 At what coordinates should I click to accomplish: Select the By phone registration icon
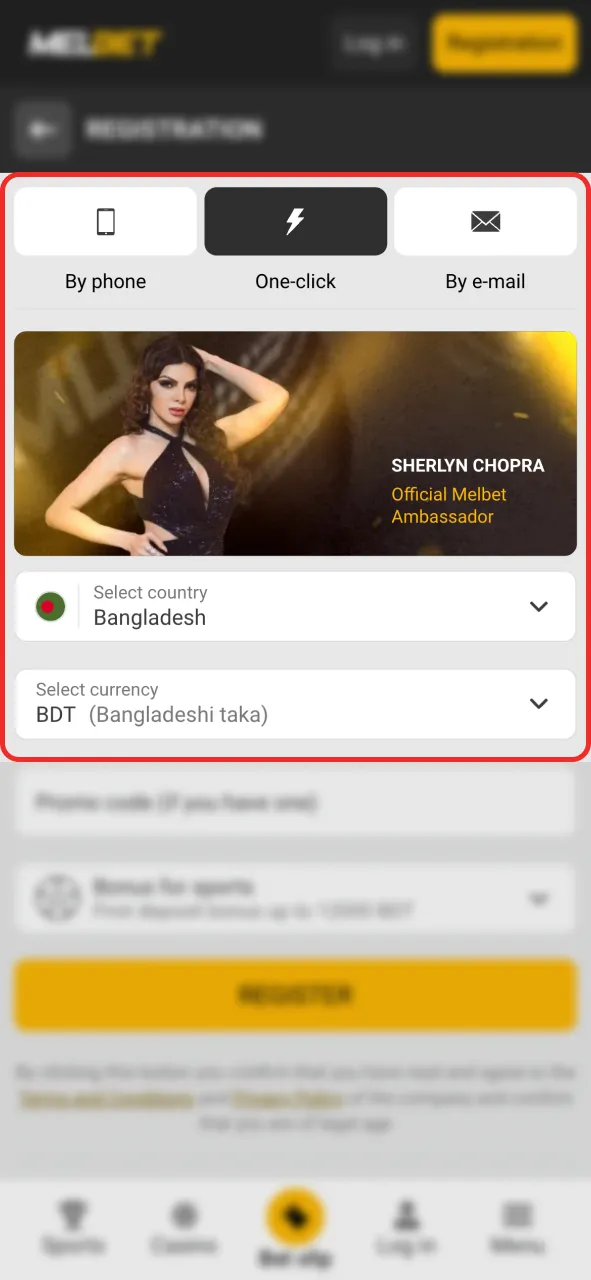click(106, 221)
